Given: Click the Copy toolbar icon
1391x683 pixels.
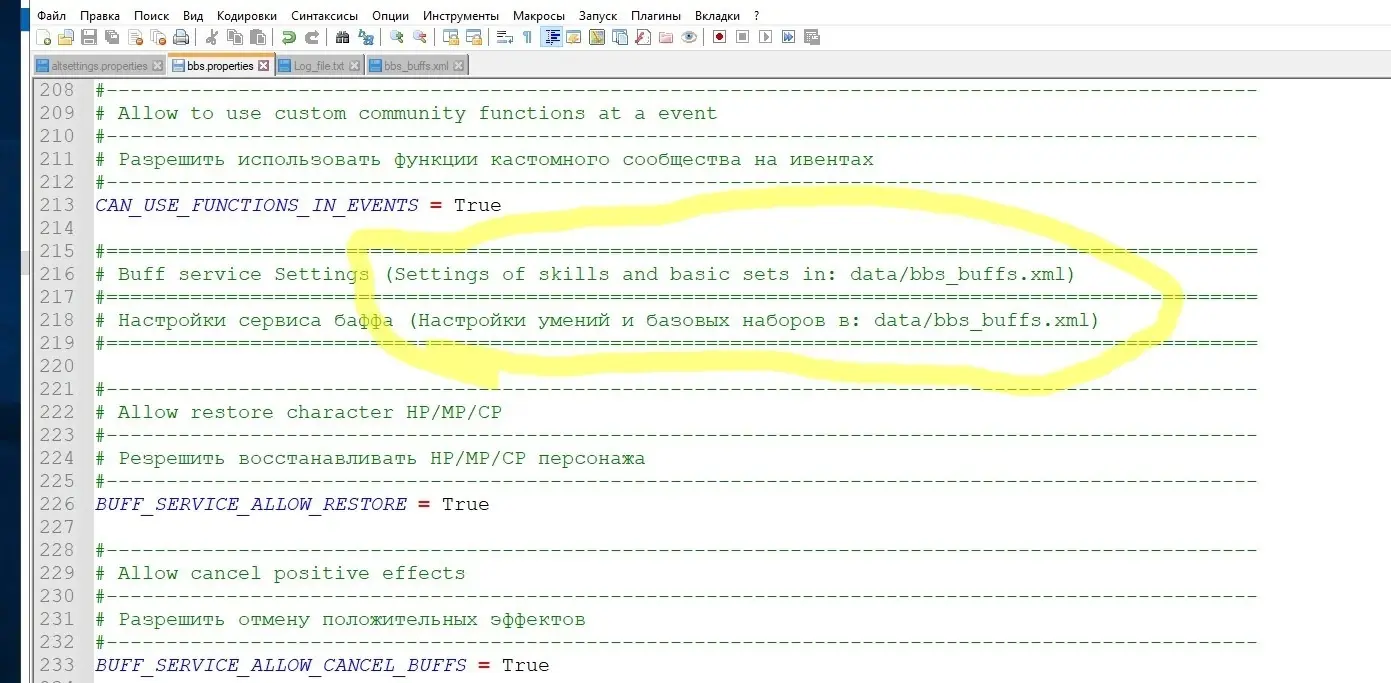Looking at the screenshot, I should pos(235,37).
